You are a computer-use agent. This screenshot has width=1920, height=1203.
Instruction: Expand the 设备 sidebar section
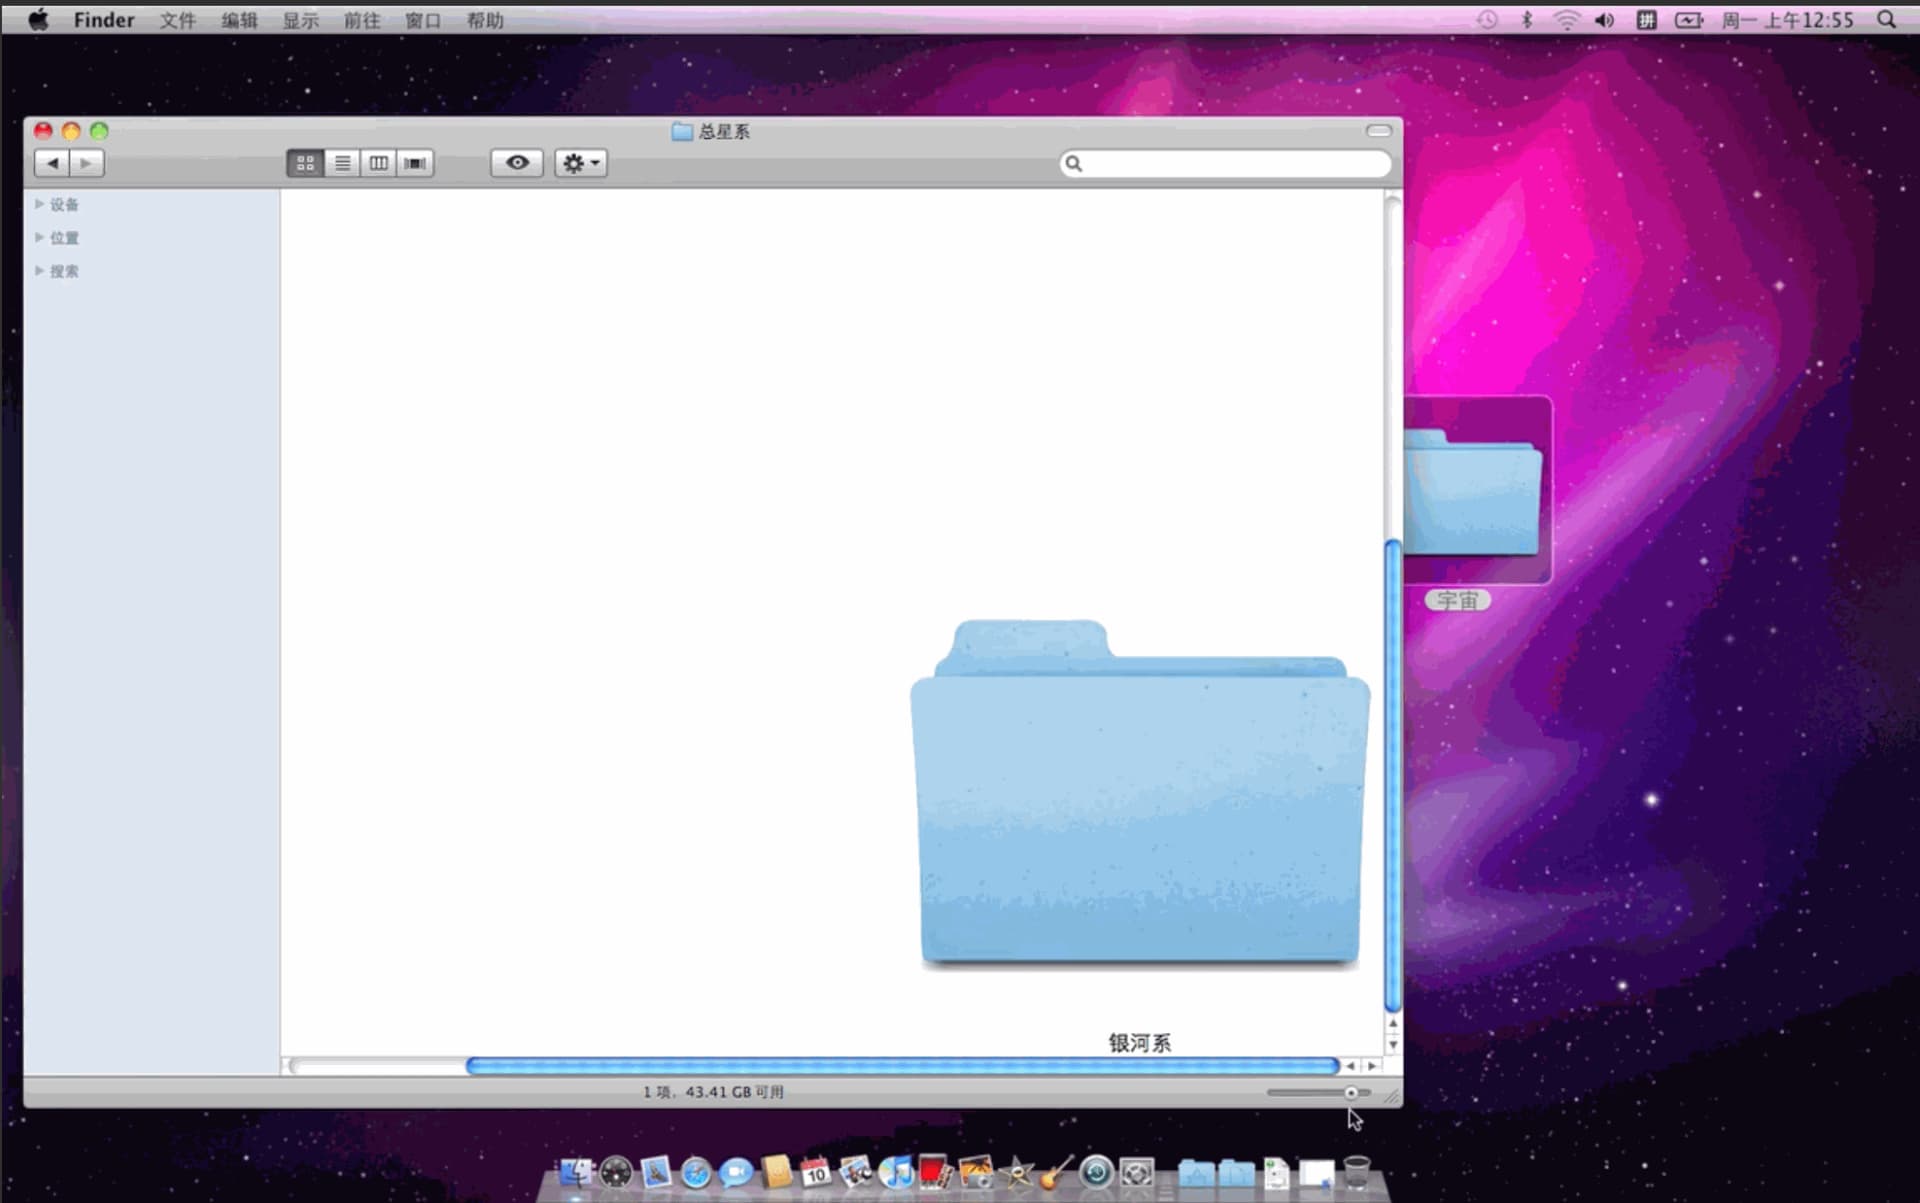click(39, 204)
